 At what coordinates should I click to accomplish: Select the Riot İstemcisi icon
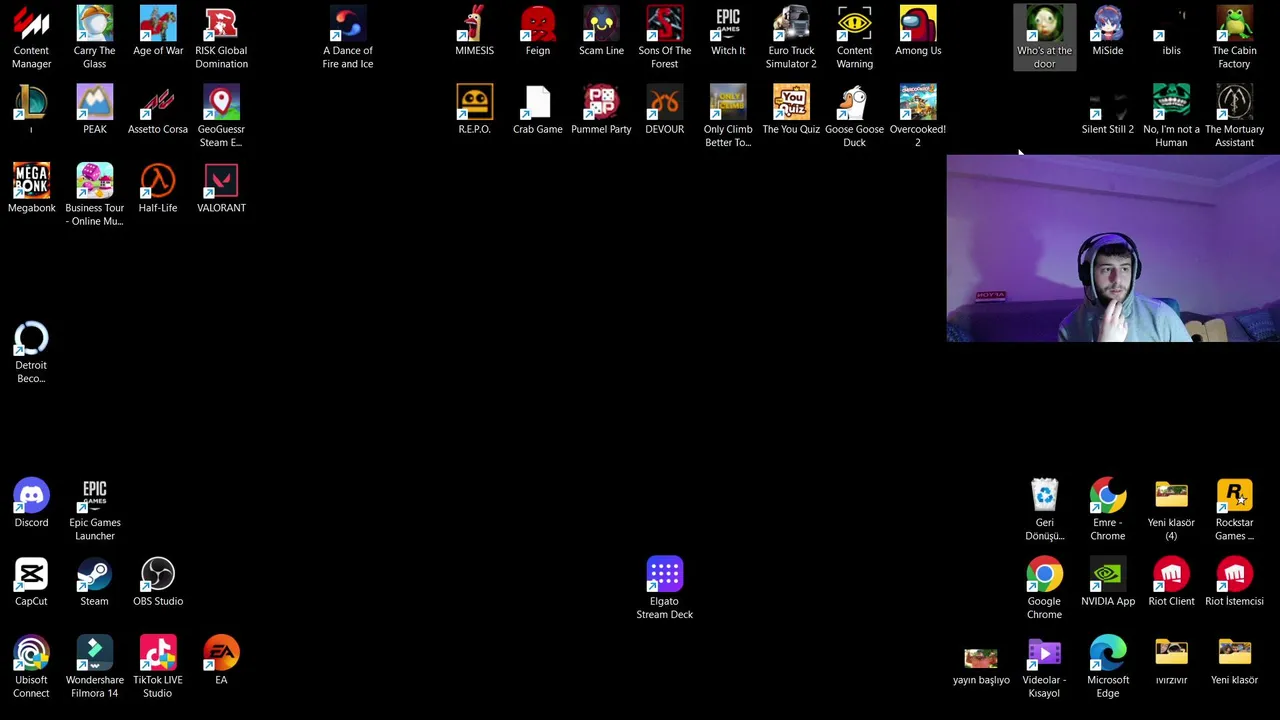(1234, 582)
